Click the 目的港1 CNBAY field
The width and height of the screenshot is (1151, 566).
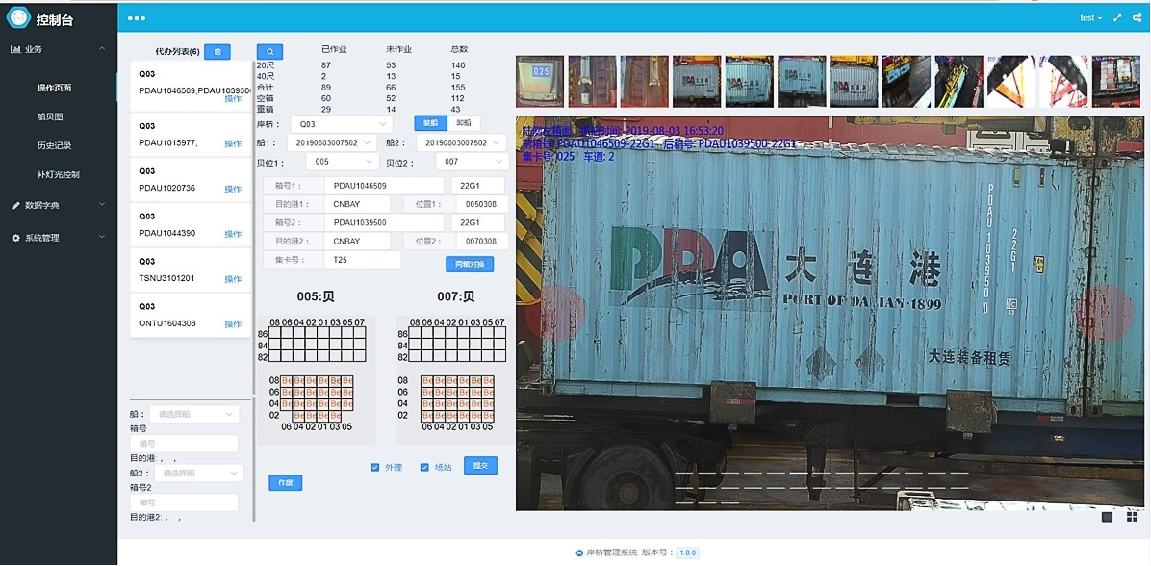click(357, 204)
